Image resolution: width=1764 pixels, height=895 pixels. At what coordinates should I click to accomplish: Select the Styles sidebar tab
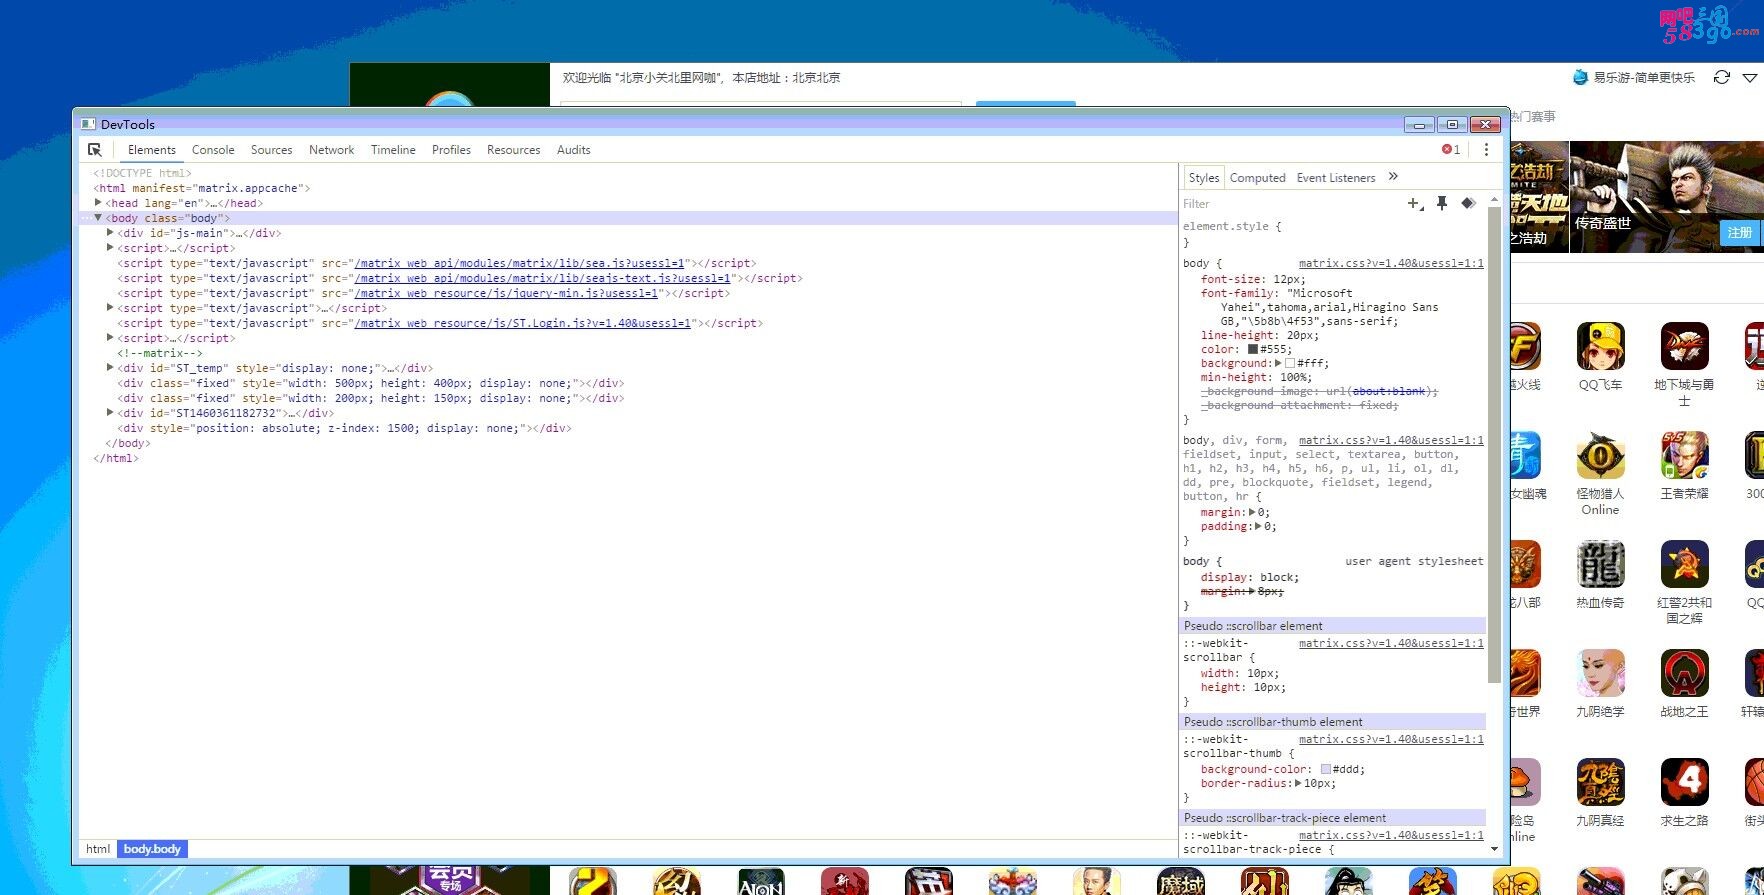point(1203,178)
